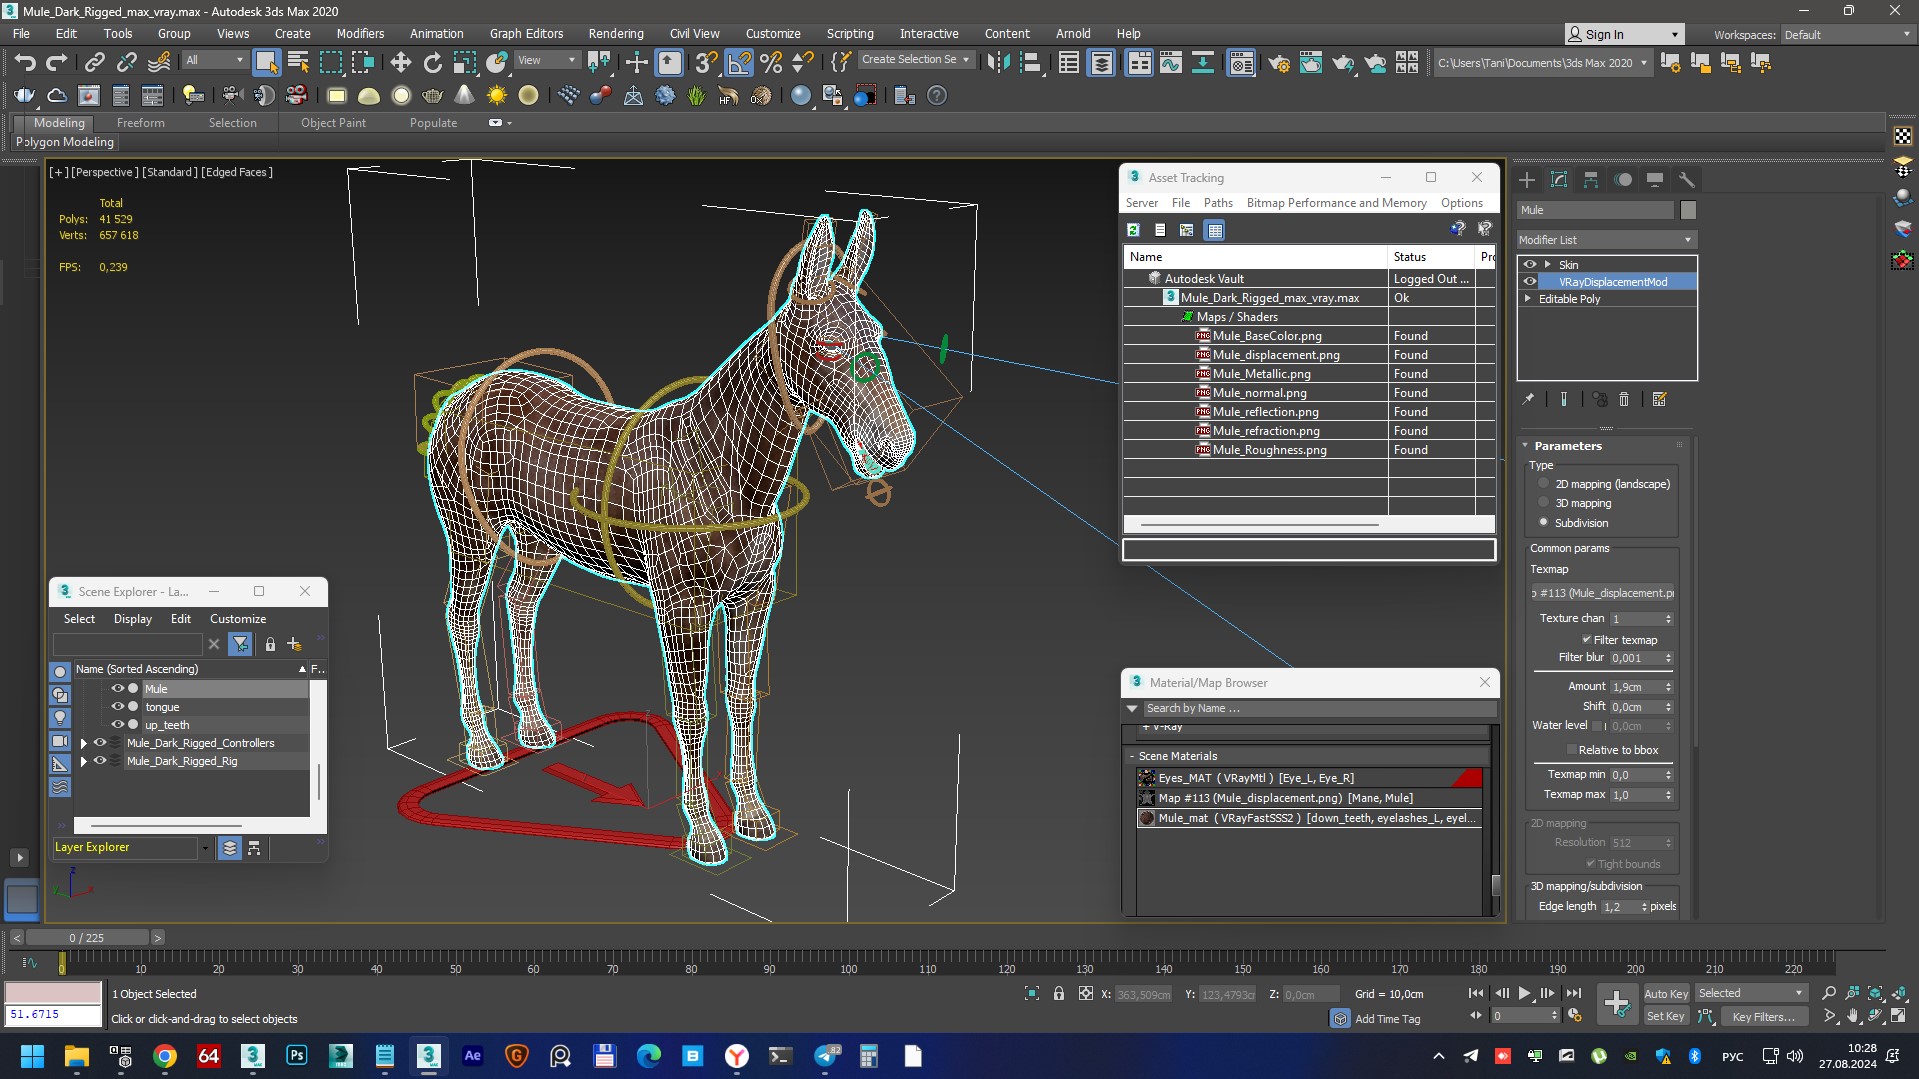Expand Mule_Dark_Rigged_Rig layer
The height and width of the screenshot is (1079, 1919).
(84, 761)
